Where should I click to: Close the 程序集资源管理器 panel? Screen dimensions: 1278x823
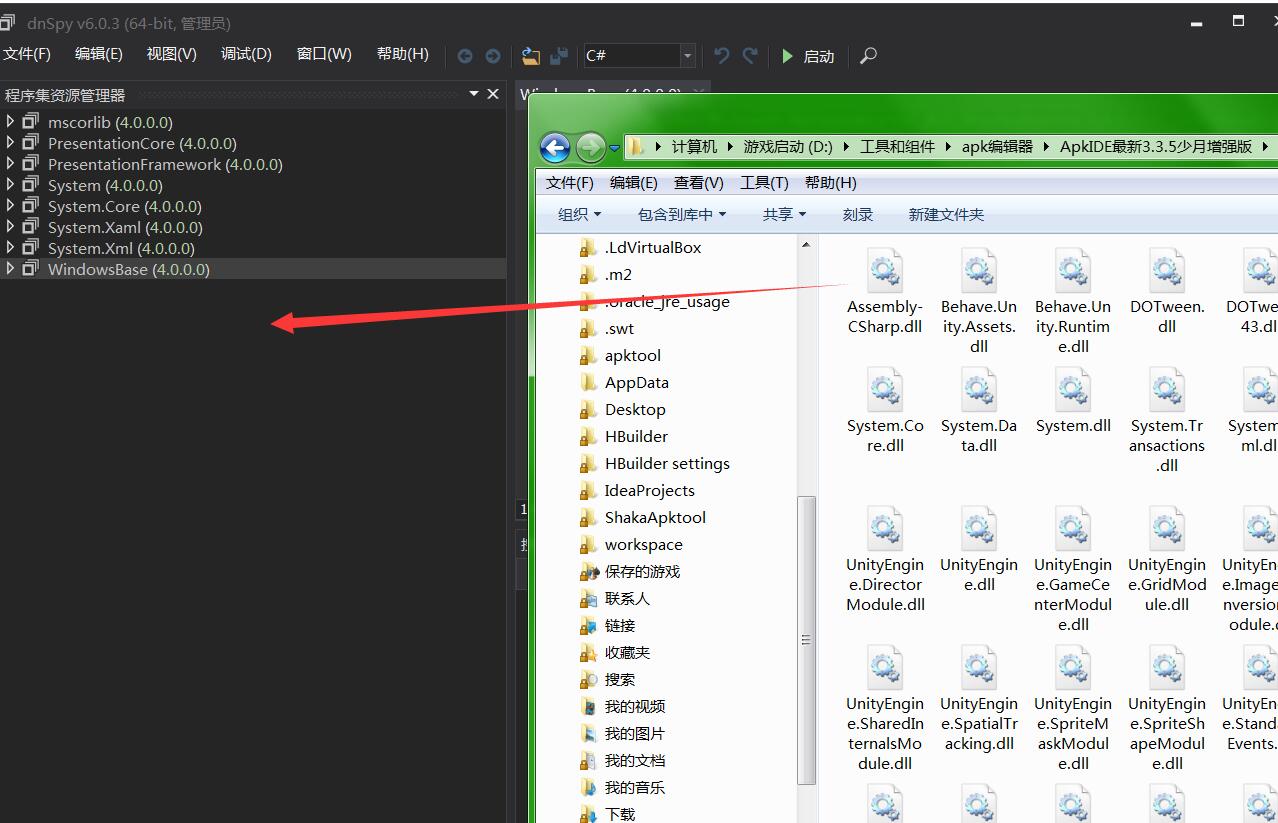[x=492, y=94]
